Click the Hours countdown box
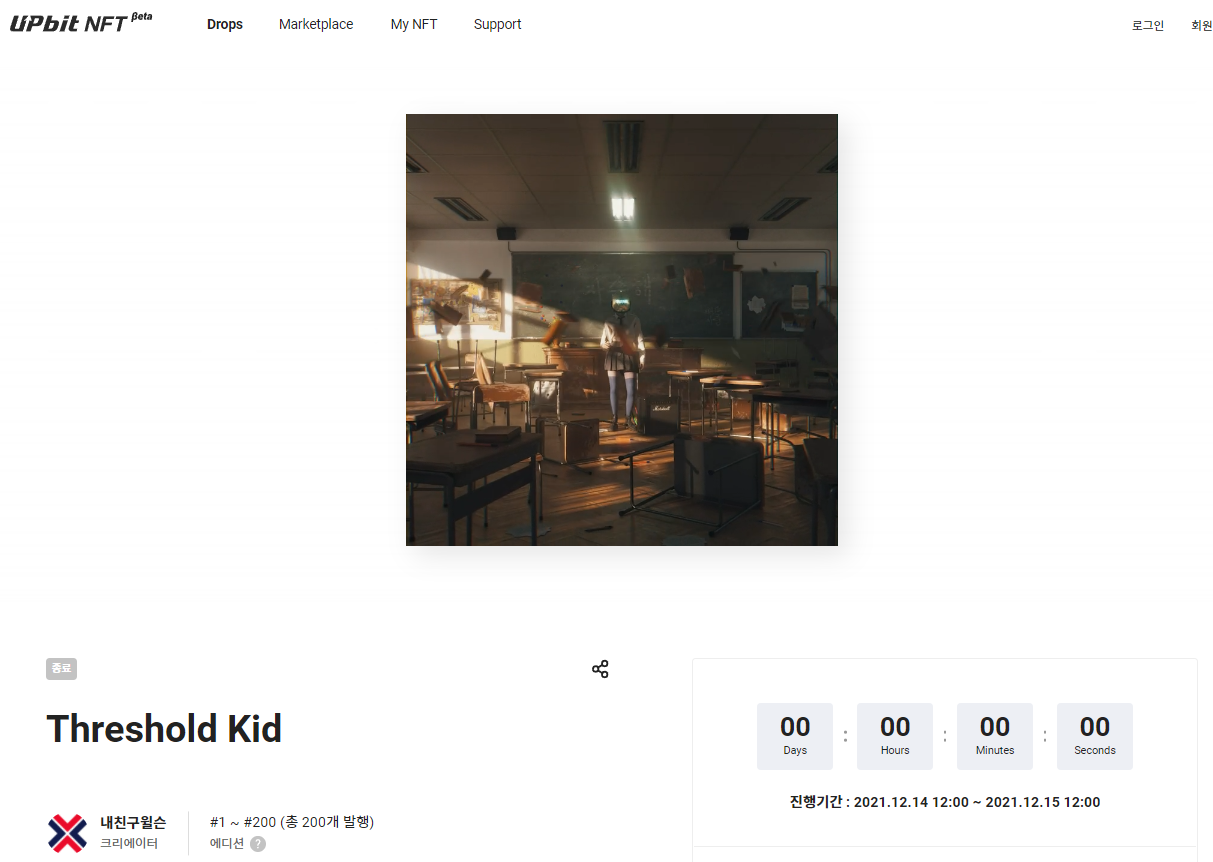This screenshot has width=1213, height=862. coord(895,736)
